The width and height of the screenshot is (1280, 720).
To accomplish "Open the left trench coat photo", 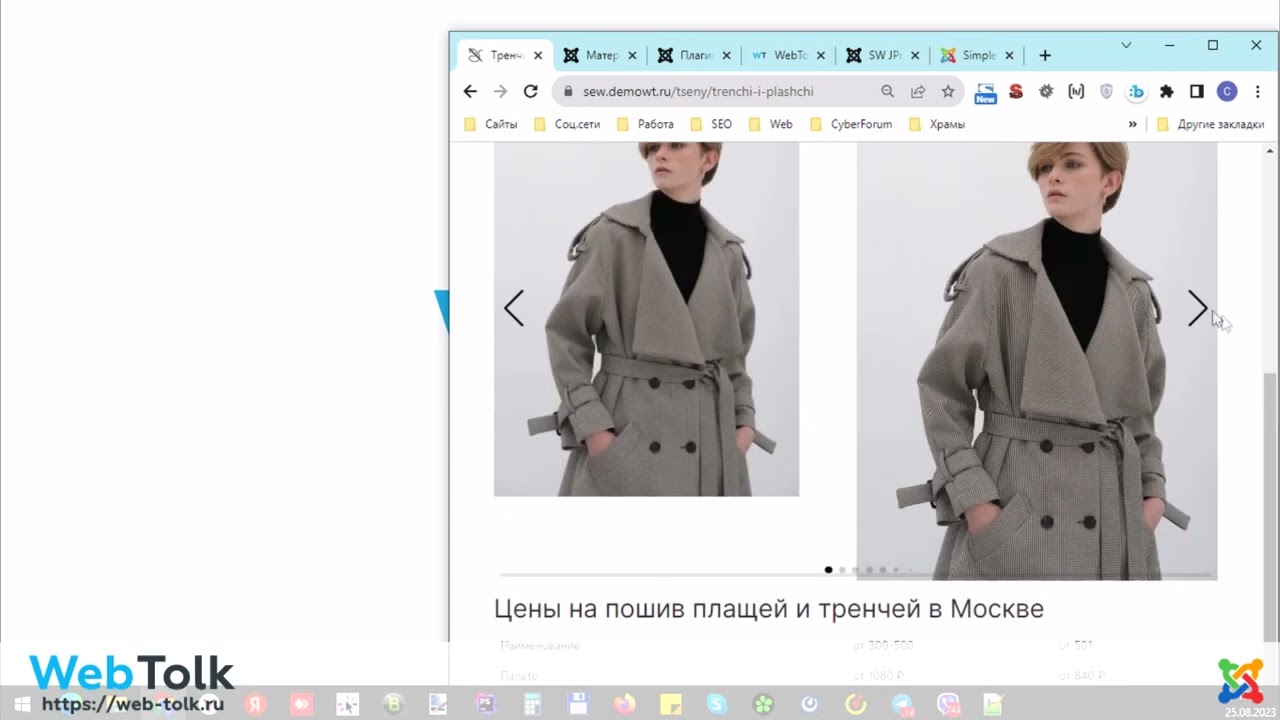I will coord(646,319).
